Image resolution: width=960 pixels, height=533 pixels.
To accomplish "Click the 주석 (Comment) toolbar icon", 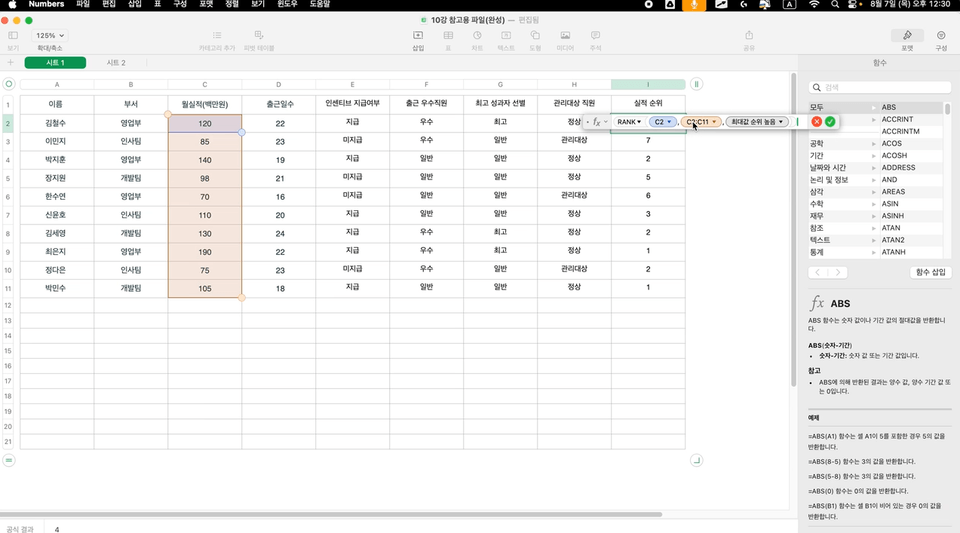I will pyautogui.click(x=595, y=35).
